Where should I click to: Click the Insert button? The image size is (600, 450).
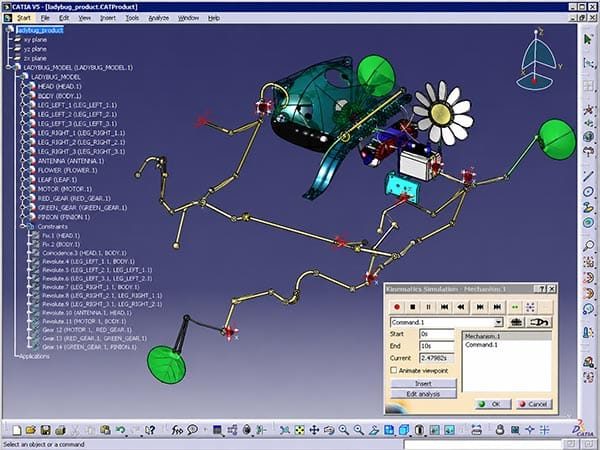click(x=423, y=383)
